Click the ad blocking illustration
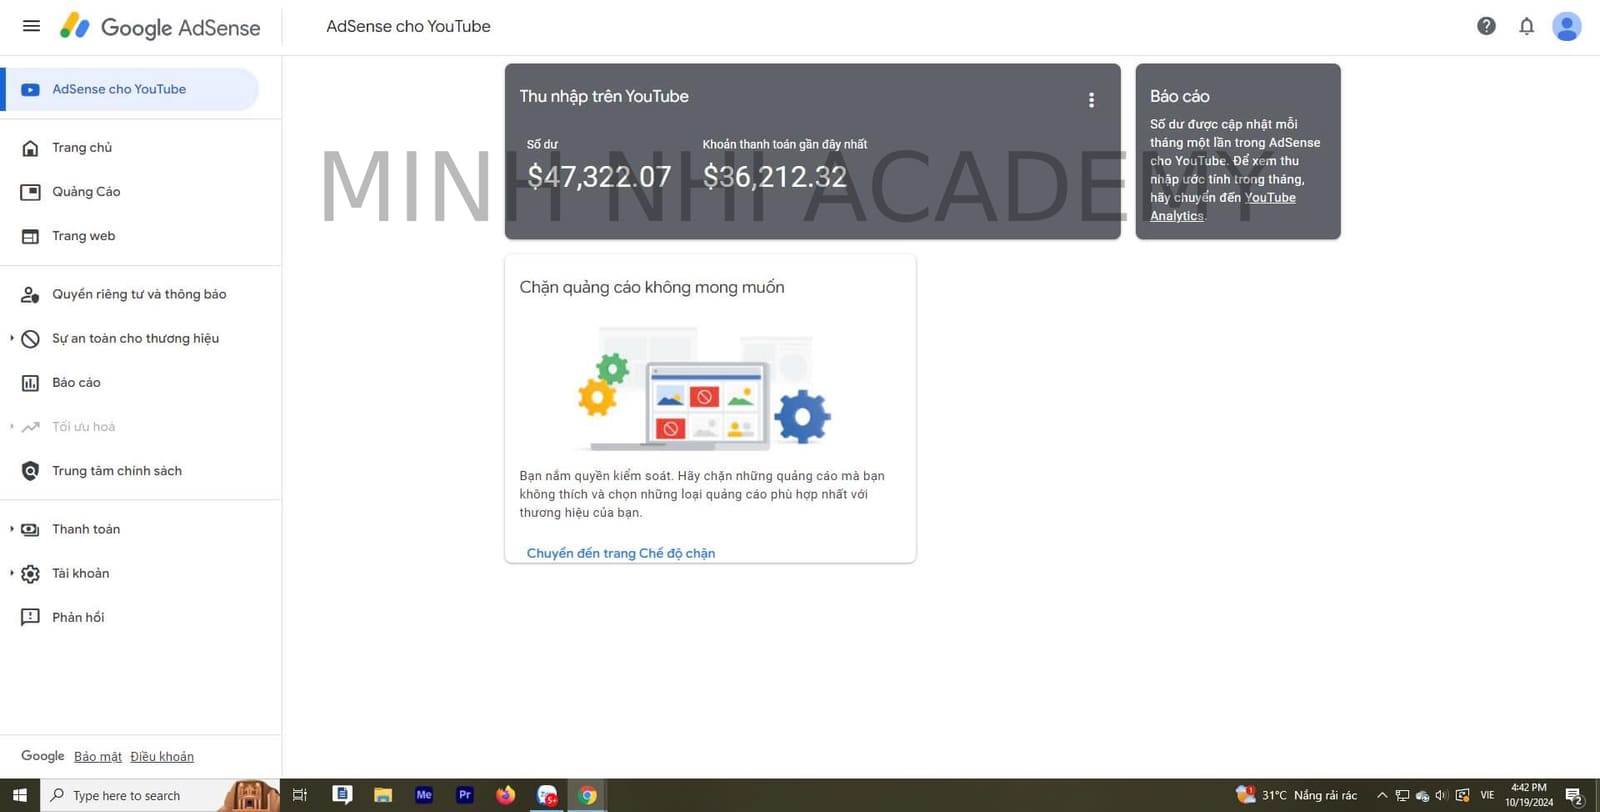Screen dimensions: 1600x812 pyautogui.click(x=704, y=388)
